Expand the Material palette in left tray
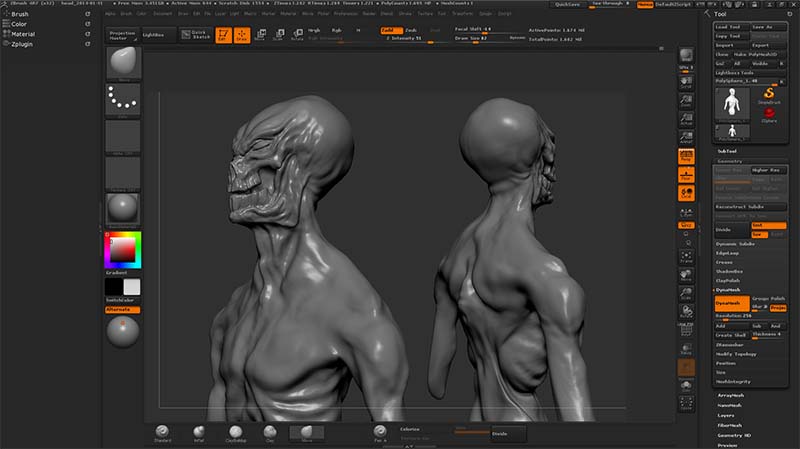800x449 pixels. pyautogui.click(x=23, y=34)
